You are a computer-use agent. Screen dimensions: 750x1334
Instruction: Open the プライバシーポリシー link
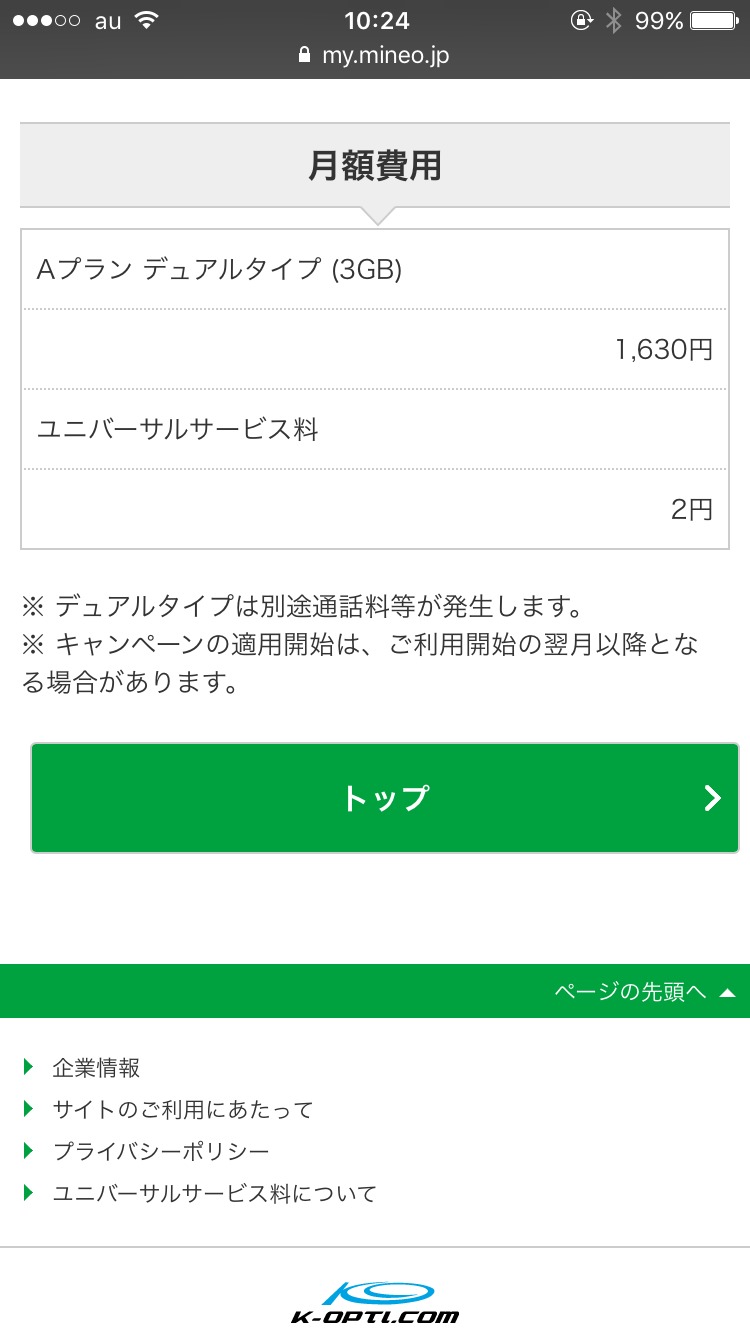161,1152
